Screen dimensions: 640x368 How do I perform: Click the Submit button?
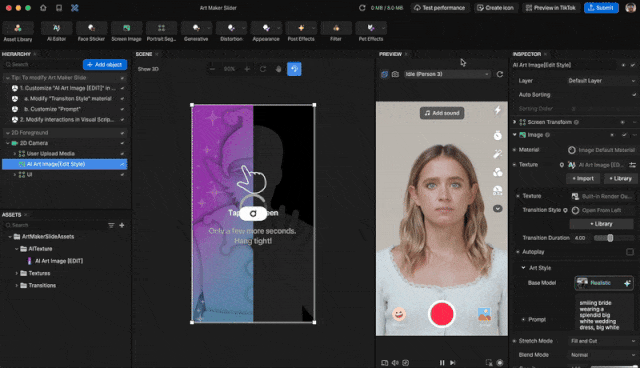click(601, 8)
